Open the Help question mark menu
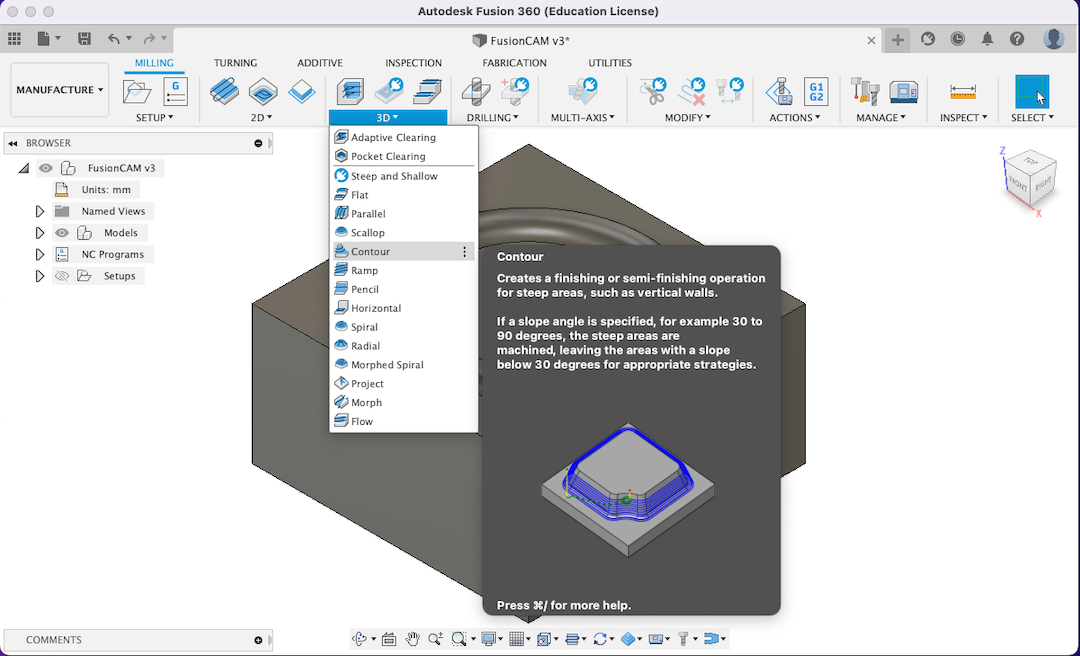 (1017, 39)
